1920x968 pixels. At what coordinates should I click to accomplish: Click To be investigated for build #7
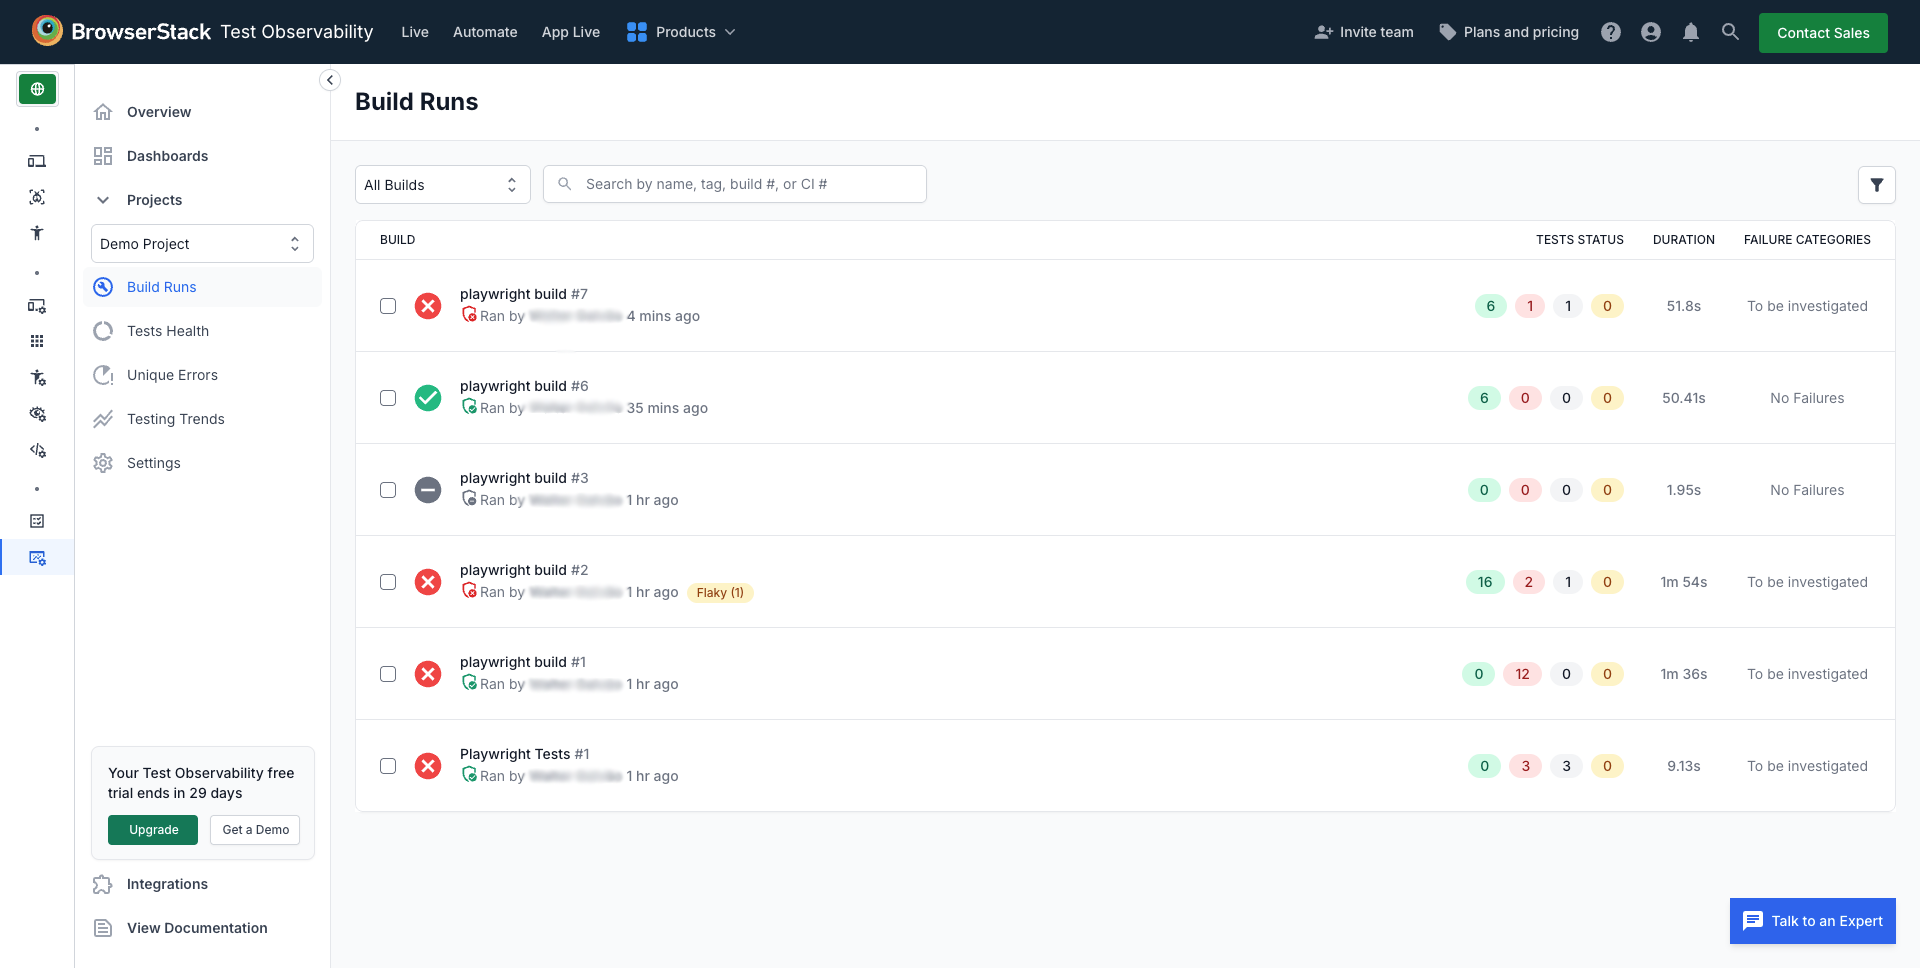1807,306
